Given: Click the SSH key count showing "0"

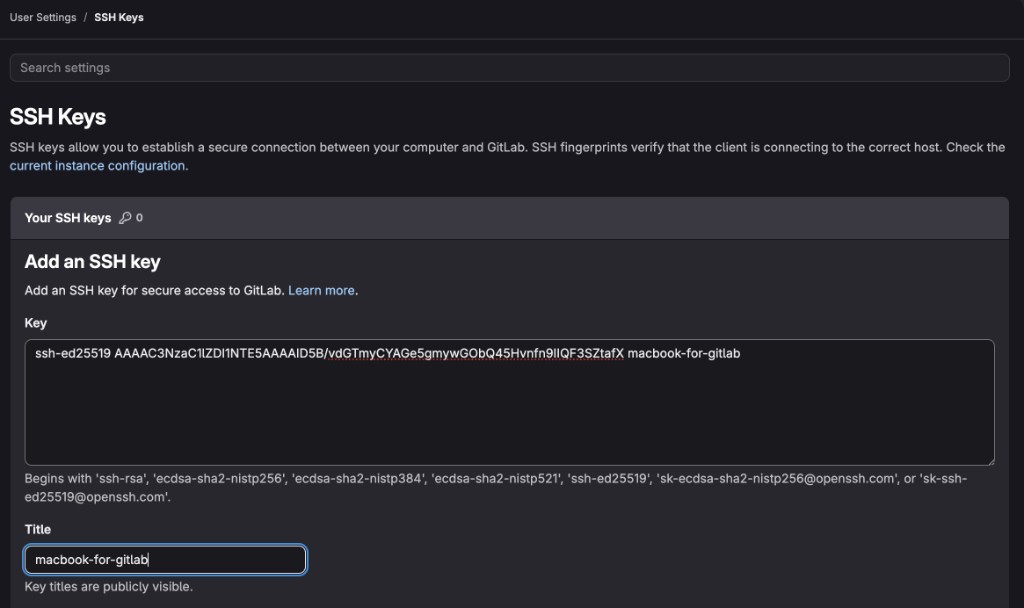Looking at the screenshot, I should (139, 217).
